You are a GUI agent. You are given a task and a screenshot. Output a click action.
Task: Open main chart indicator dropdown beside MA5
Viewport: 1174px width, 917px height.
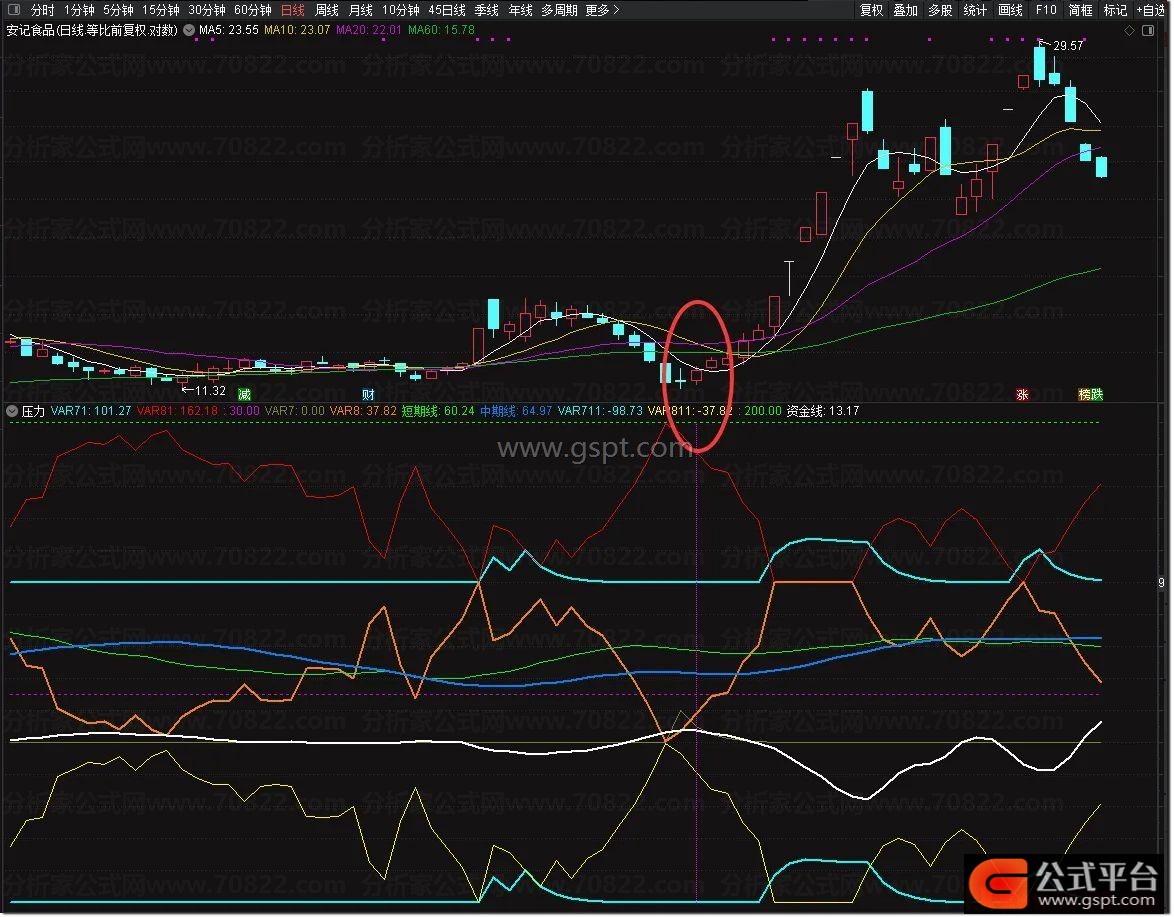[x=189, y=30]
